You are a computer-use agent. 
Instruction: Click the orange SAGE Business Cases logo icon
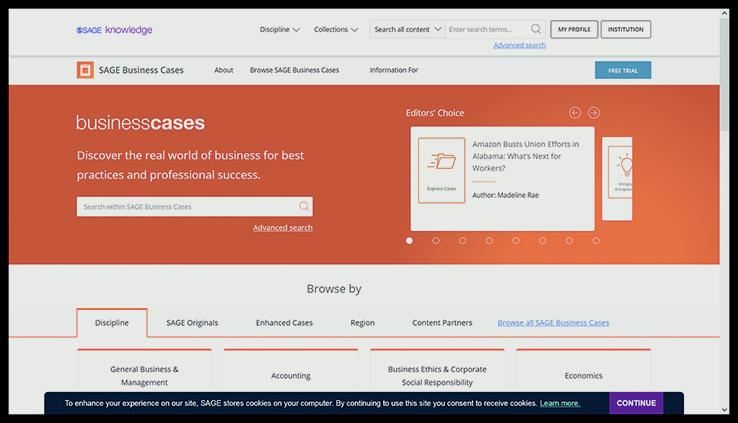[85, 70]
